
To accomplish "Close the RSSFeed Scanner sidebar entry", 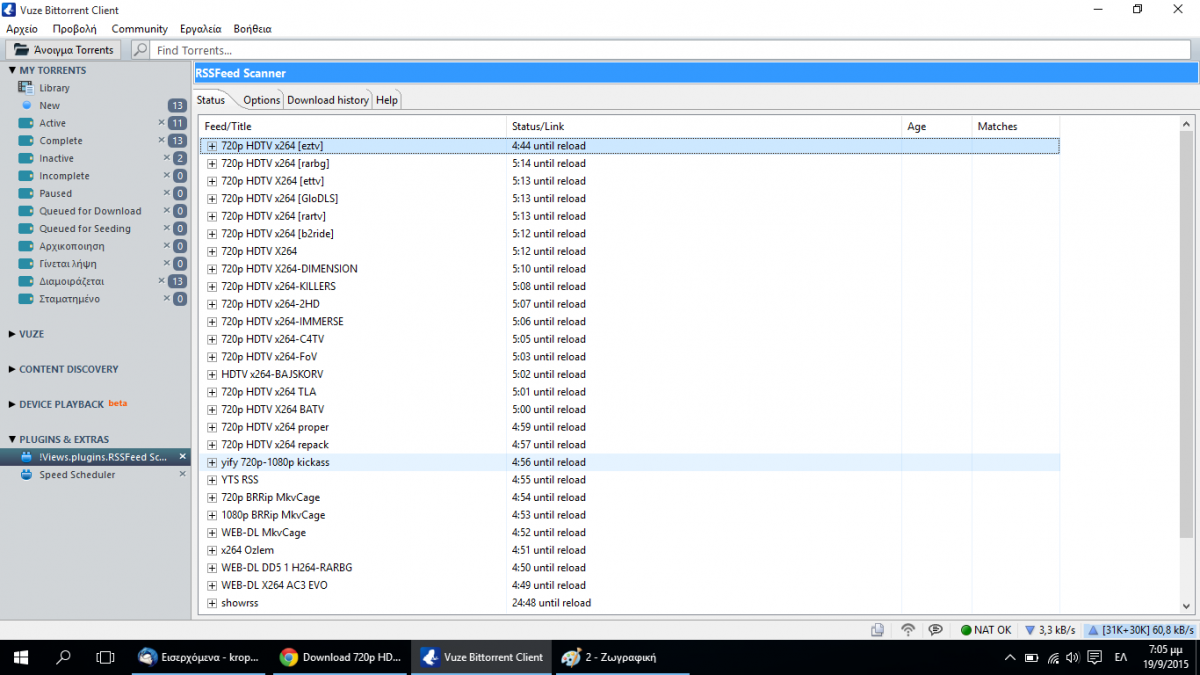I will [182, 457].
